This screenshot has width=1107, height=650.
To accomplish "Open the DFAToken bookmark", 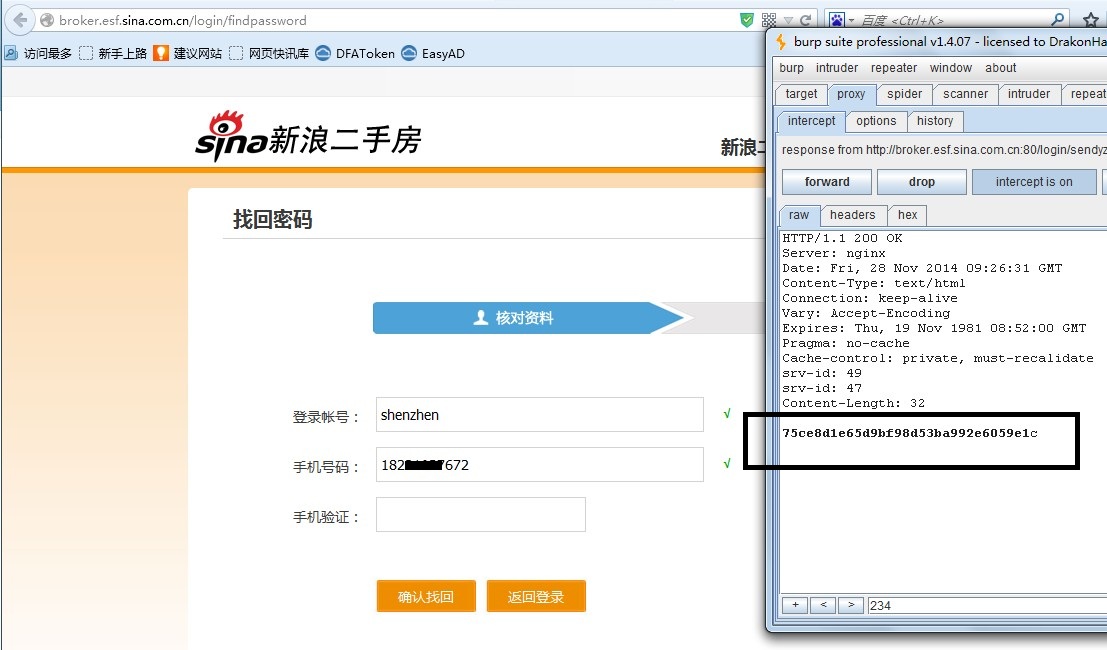I will click(x=355, y=53).
